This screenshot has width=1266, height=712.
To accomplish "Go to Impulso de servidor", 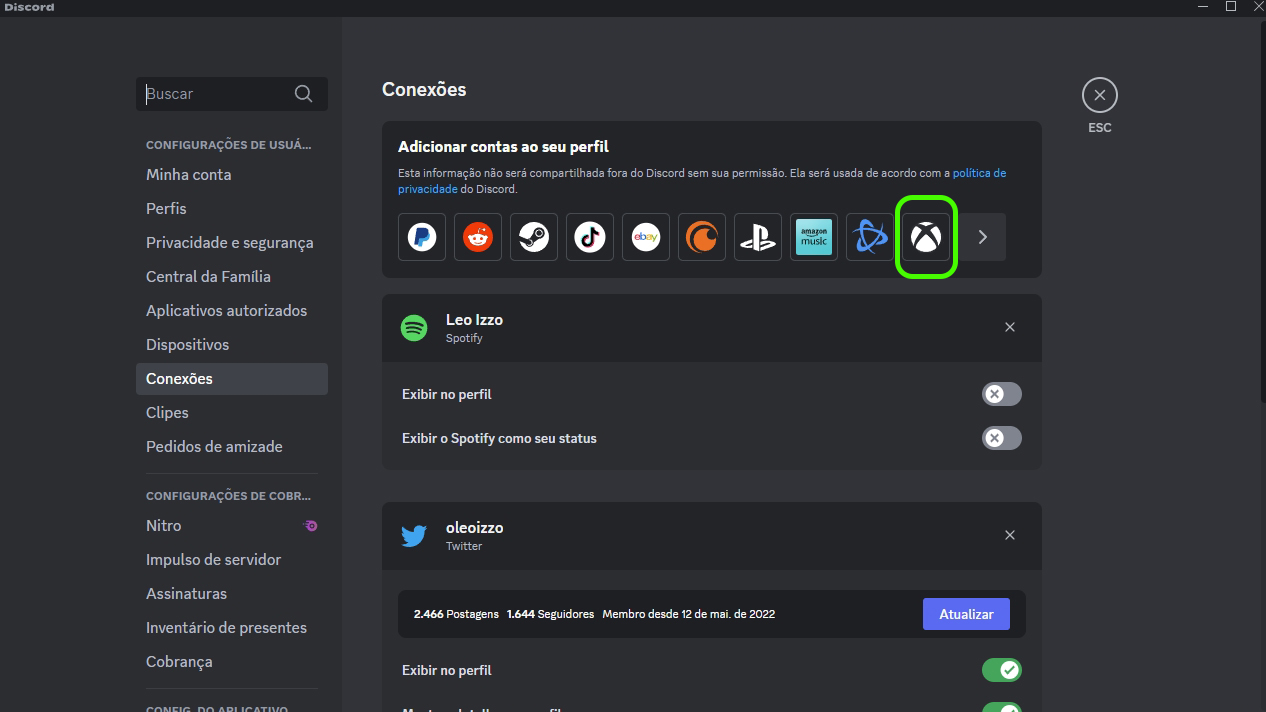I will [232, 559].
